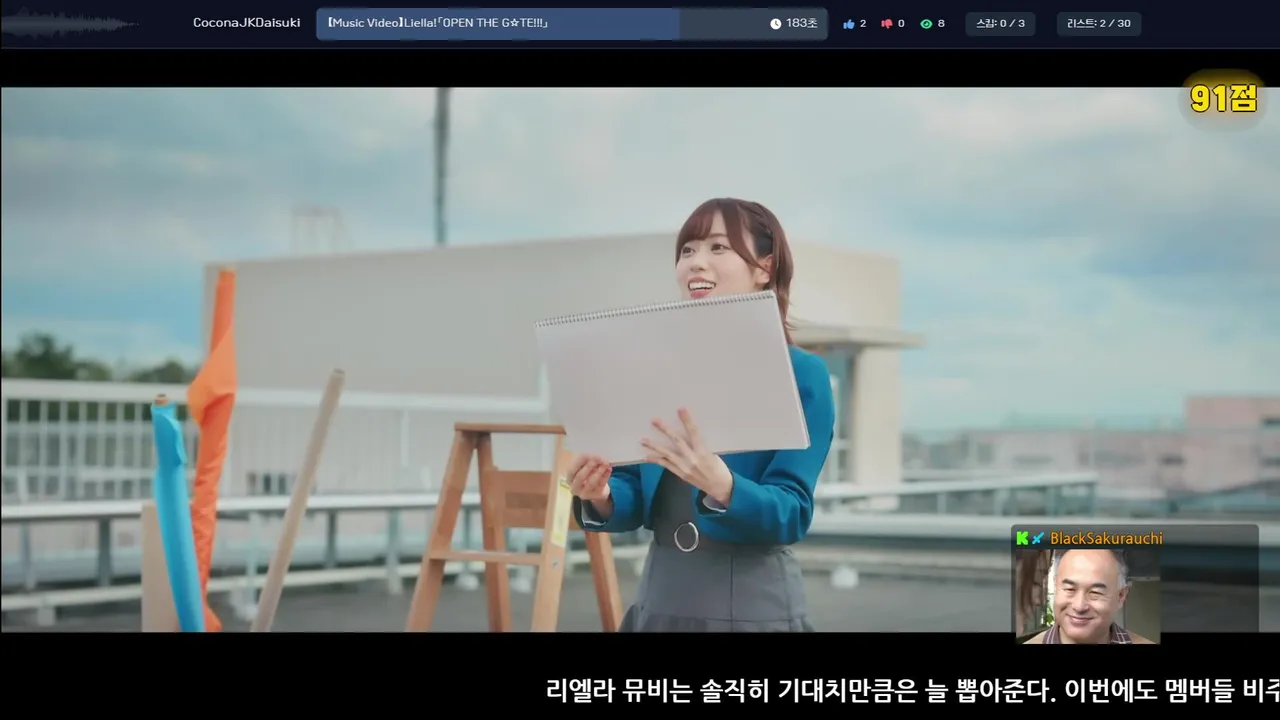Image resolution: width=1280 pixels, height=720 pixels.
Task: Click the viewer count number 8
Action: click(941, 24)
